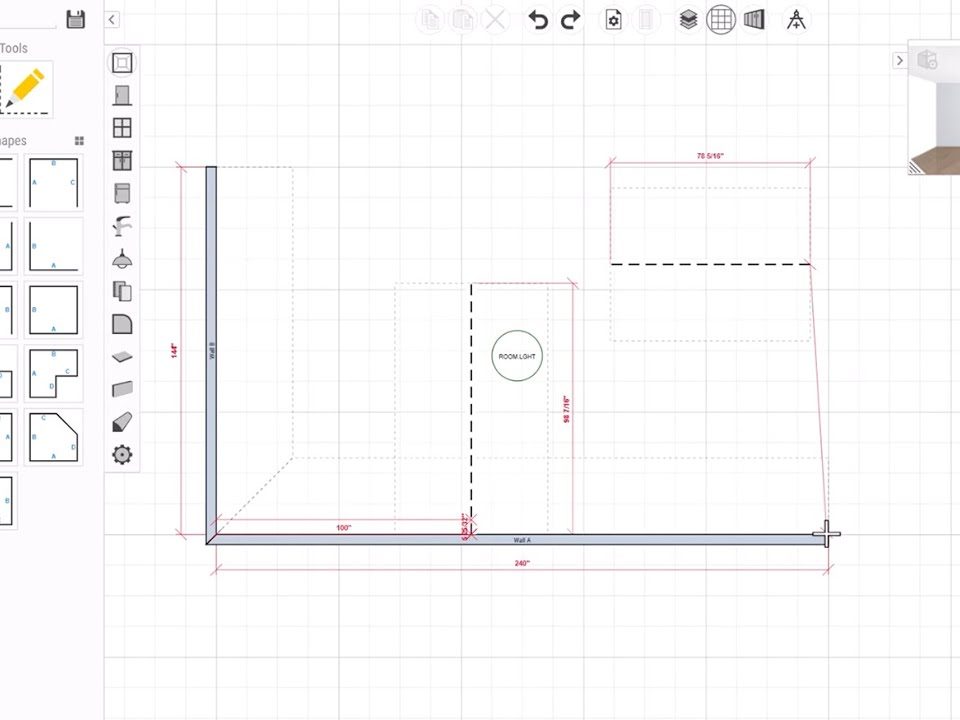Pick the window tool icon
The height and width of the screenshot is (720, 960).
[x=121, y=128]
